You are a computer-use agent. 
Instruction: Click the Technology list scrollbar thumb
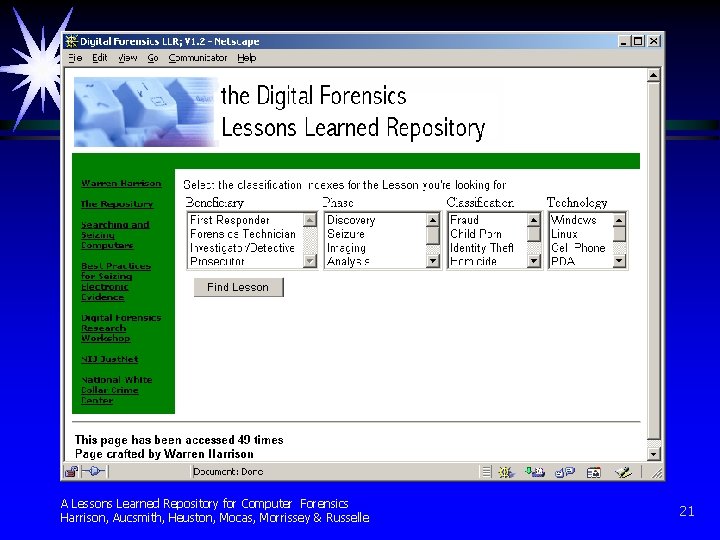[x=619, y=234]
